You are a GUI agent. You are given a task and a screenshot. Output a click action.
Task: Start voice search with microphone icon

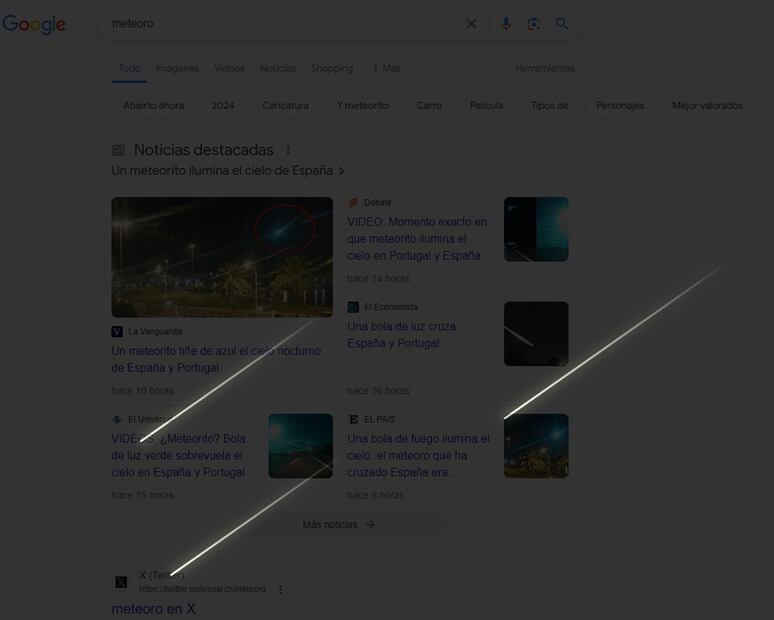506,24
